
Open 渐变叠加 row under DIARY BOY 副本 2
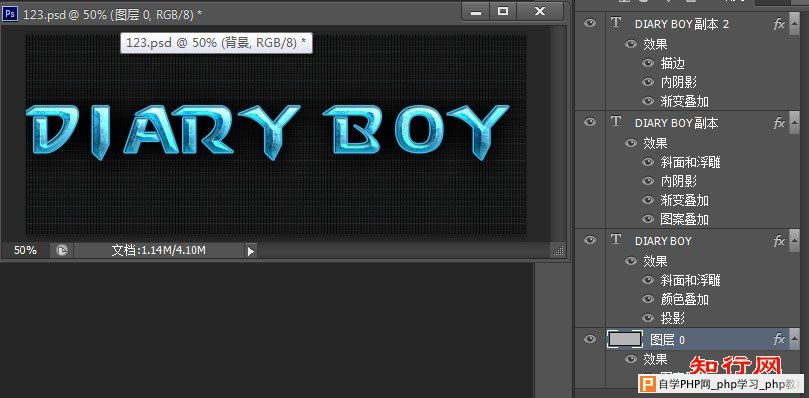685,101
